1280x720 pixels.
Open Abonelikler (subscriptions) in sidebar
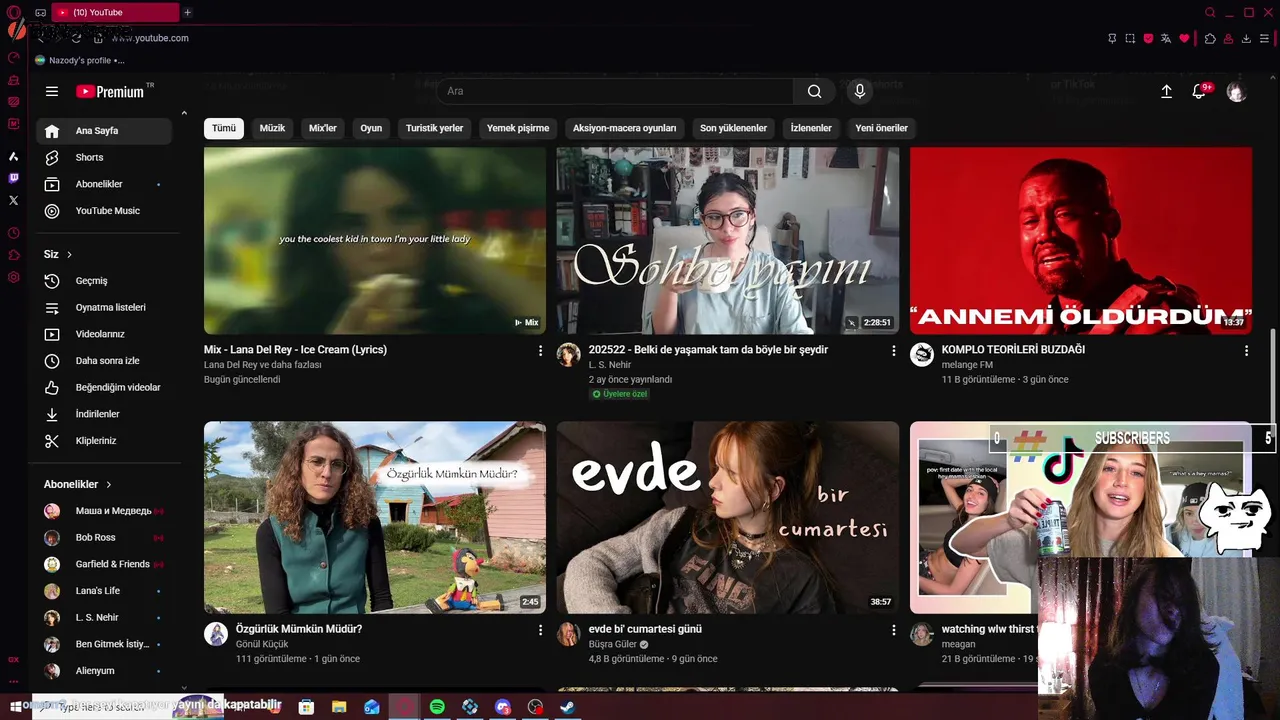tap(104, 184)
